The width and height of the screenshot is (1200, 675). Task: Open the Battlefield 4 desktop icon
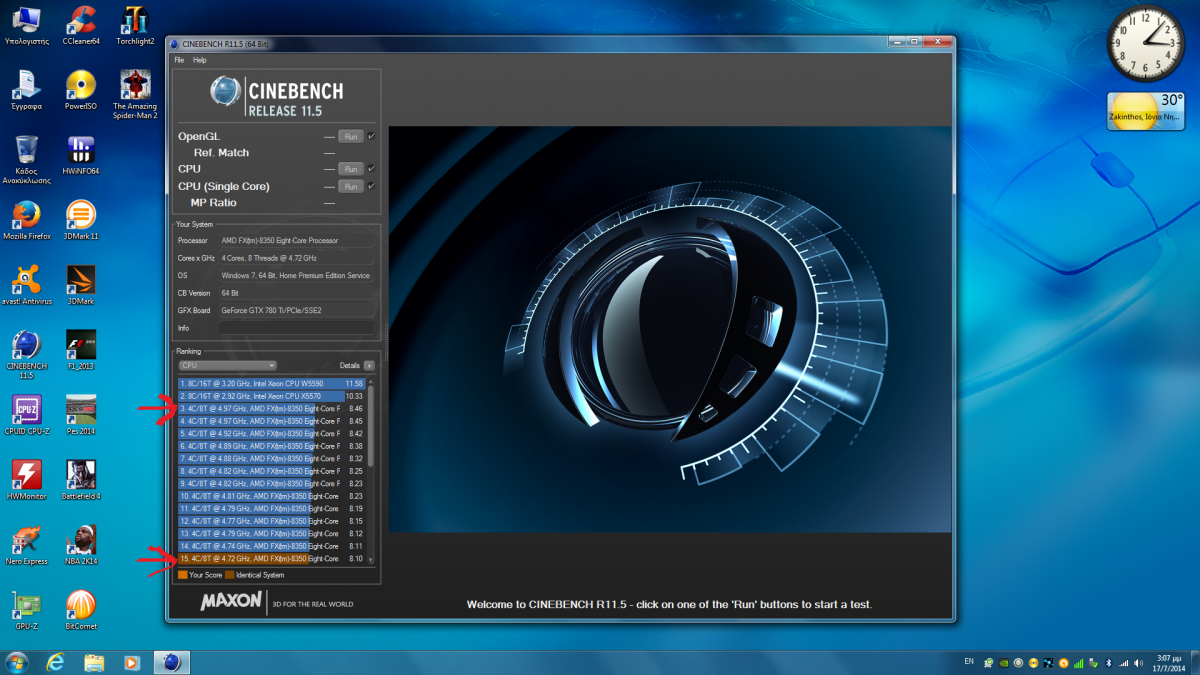[81, 480]
